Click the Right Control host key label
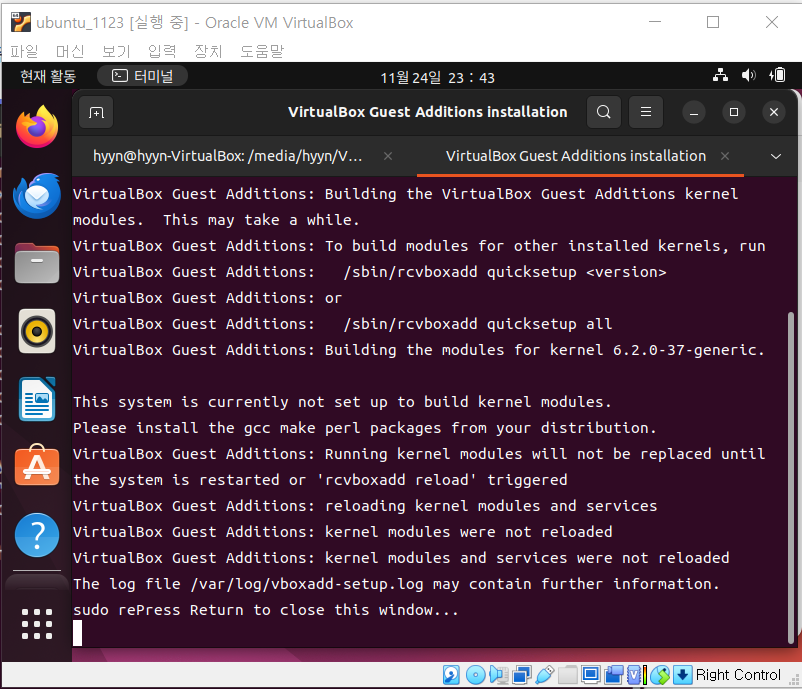802x689 pixels. pyautogui.click(x=738, y=675)
